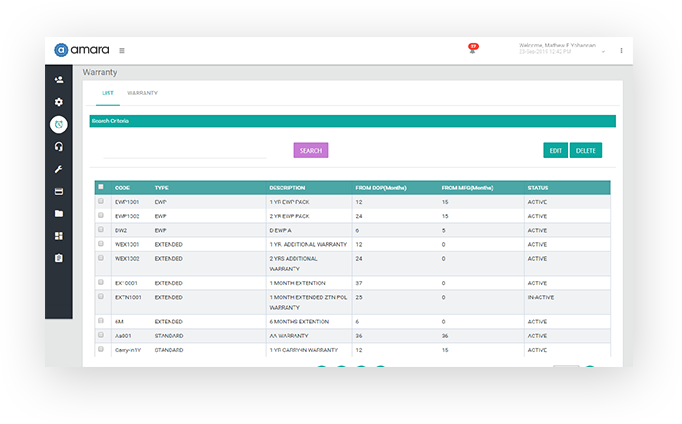Screen dimensions: 682x424
Task: Click '1 YR. ADDITIONAL WARRANTY' description
Action: (308, 244)
